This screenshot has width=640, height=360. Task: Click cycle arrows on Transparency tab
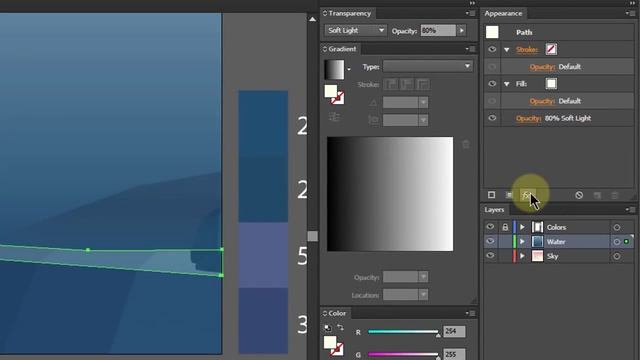[x=325, y=13]
